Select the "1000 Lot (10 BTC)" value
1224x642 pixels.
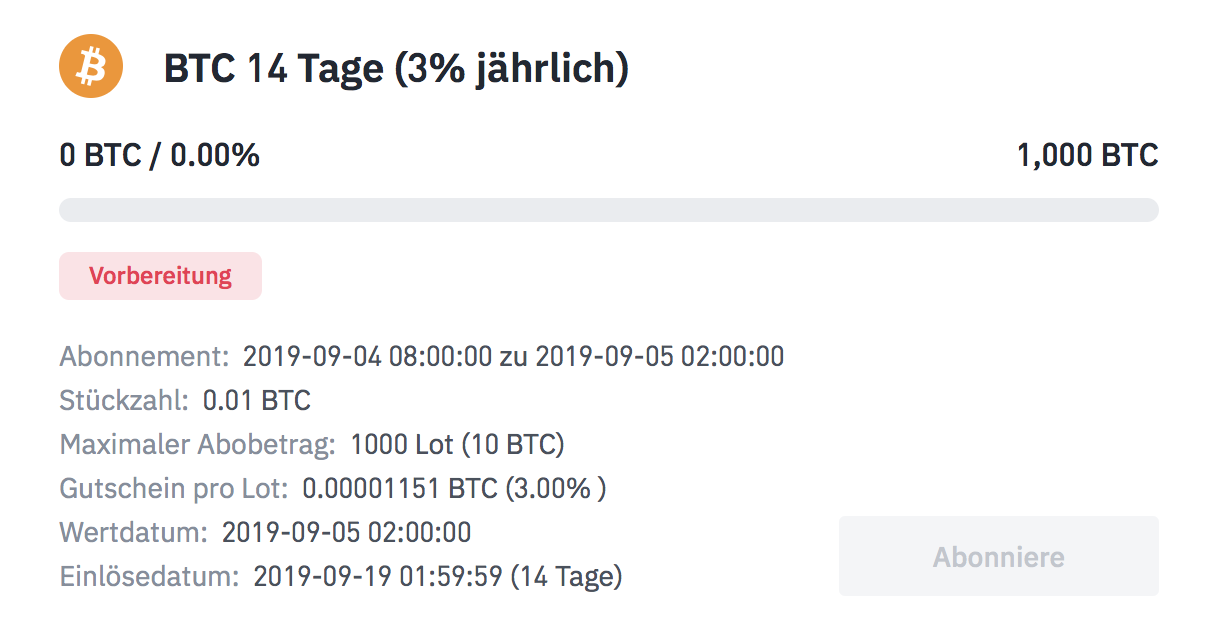tap(458, 444)
